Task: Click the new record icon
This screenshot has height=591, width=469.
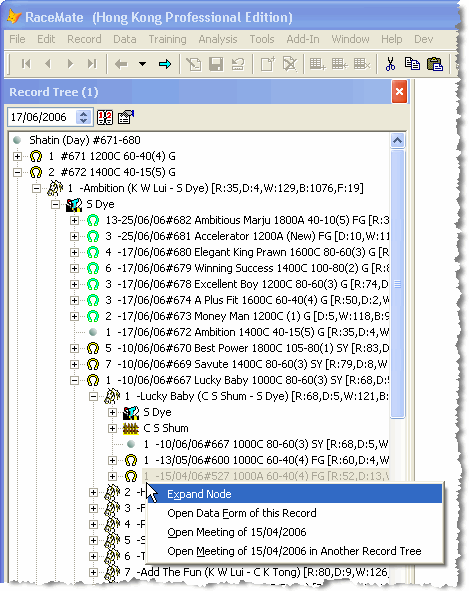Action: 268,64
